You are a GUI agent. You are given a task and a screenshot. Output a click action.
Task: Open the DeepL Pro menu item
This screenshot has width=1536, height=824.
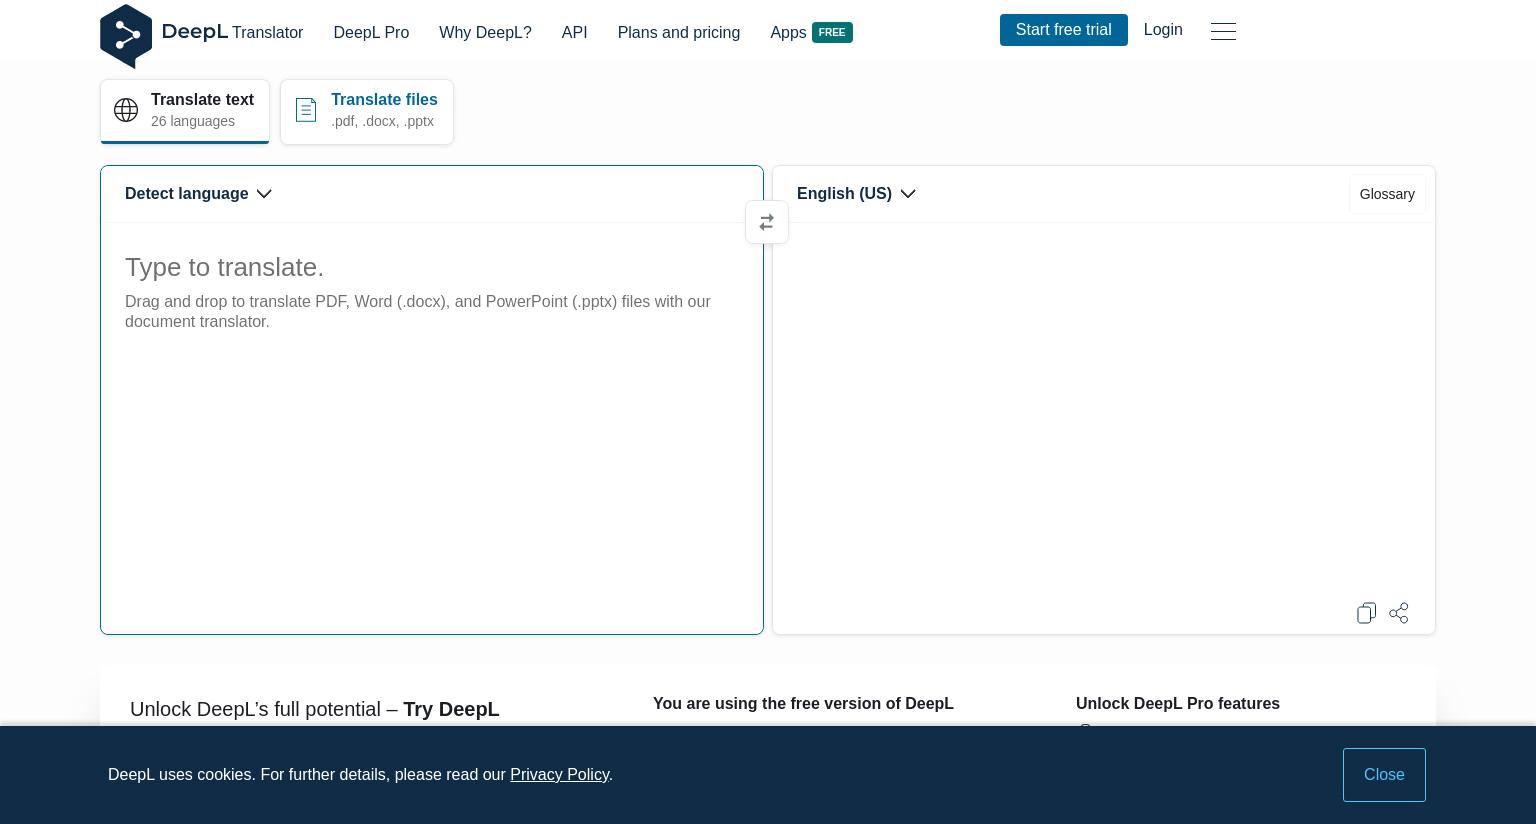click(371, 33)
